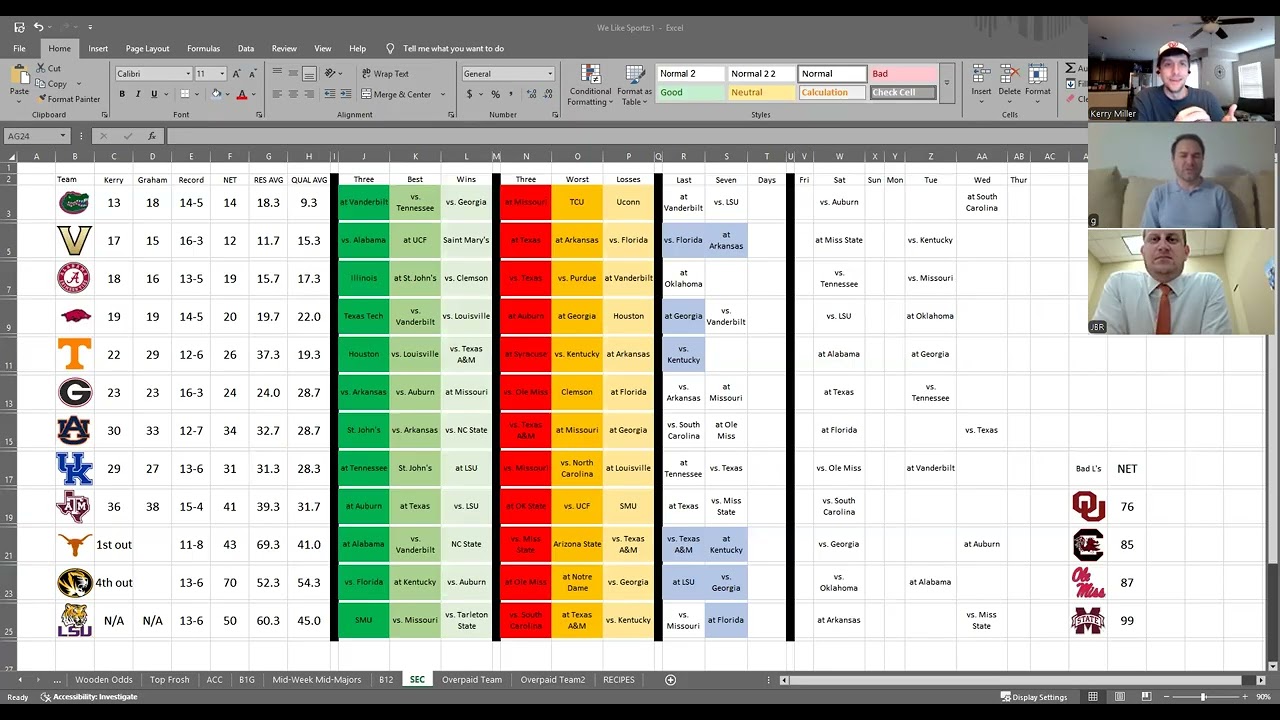Open the font size dropdown

tap(222, 74)
